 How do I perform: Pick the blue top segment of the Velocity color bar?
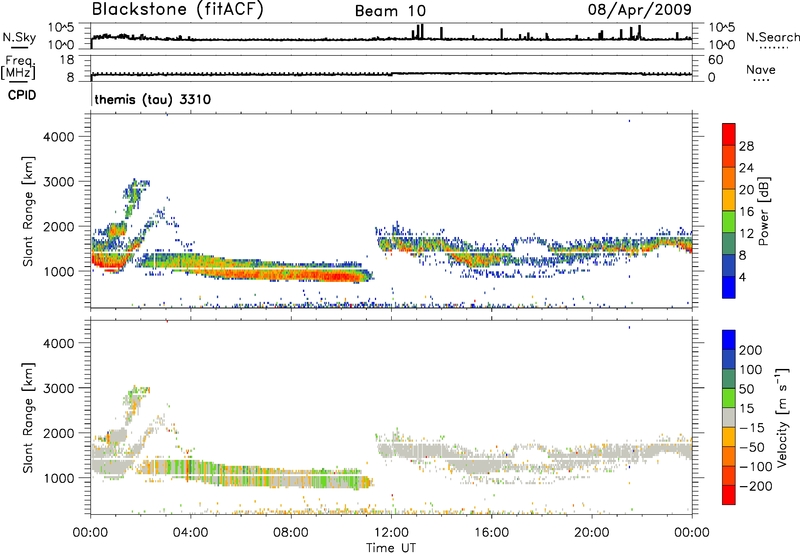729,340
